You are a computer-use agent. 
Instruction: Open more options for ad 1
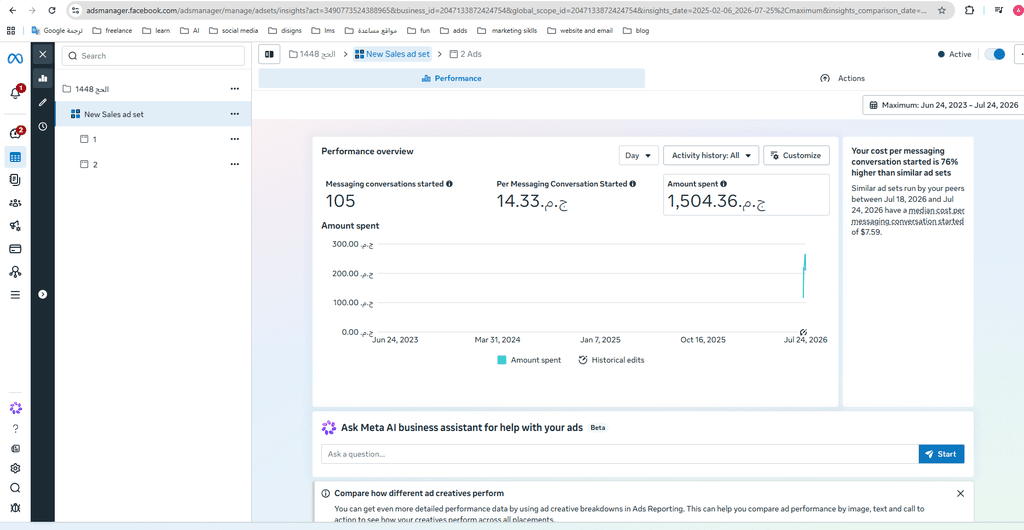pos(234,139)
